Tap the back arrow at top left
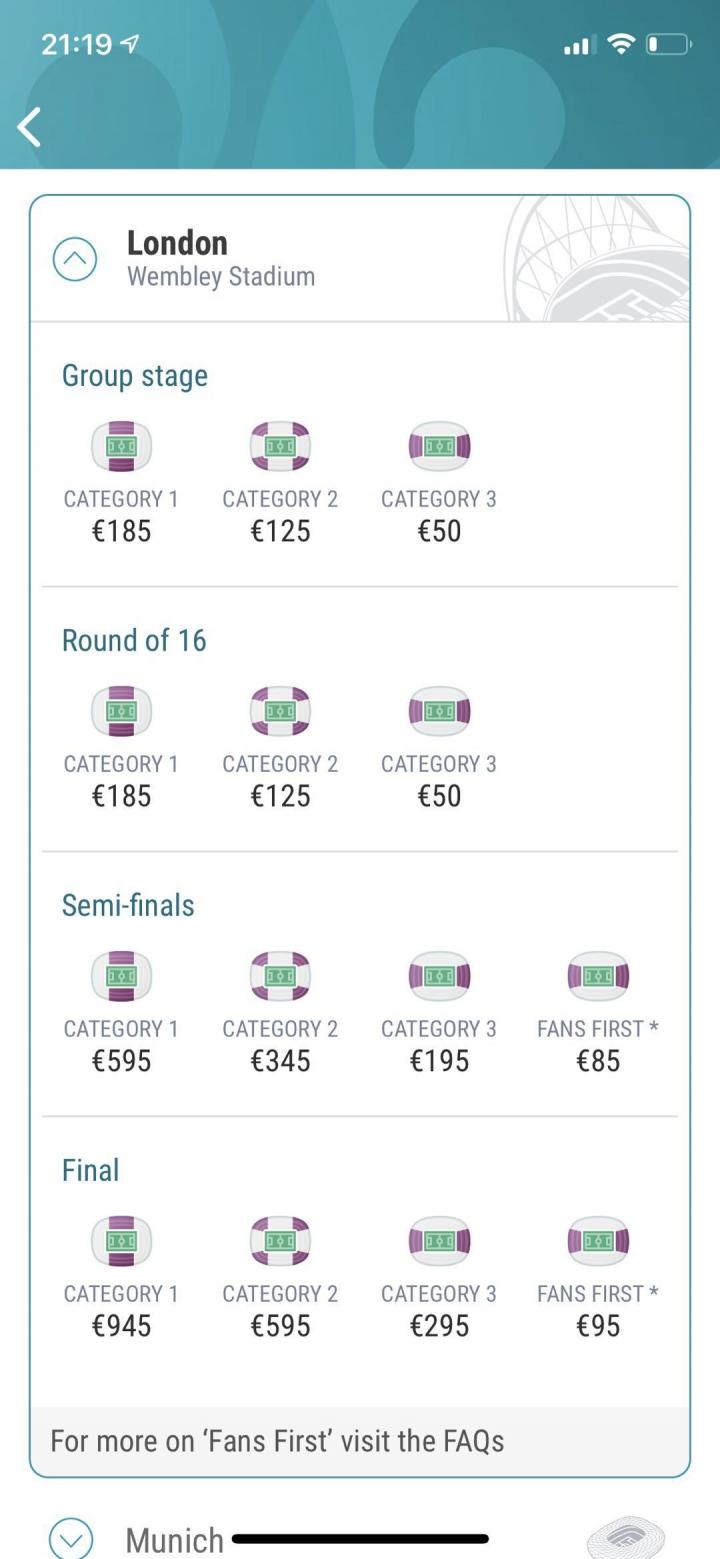This screenshot has width=720, height=1559. (30, 127)
